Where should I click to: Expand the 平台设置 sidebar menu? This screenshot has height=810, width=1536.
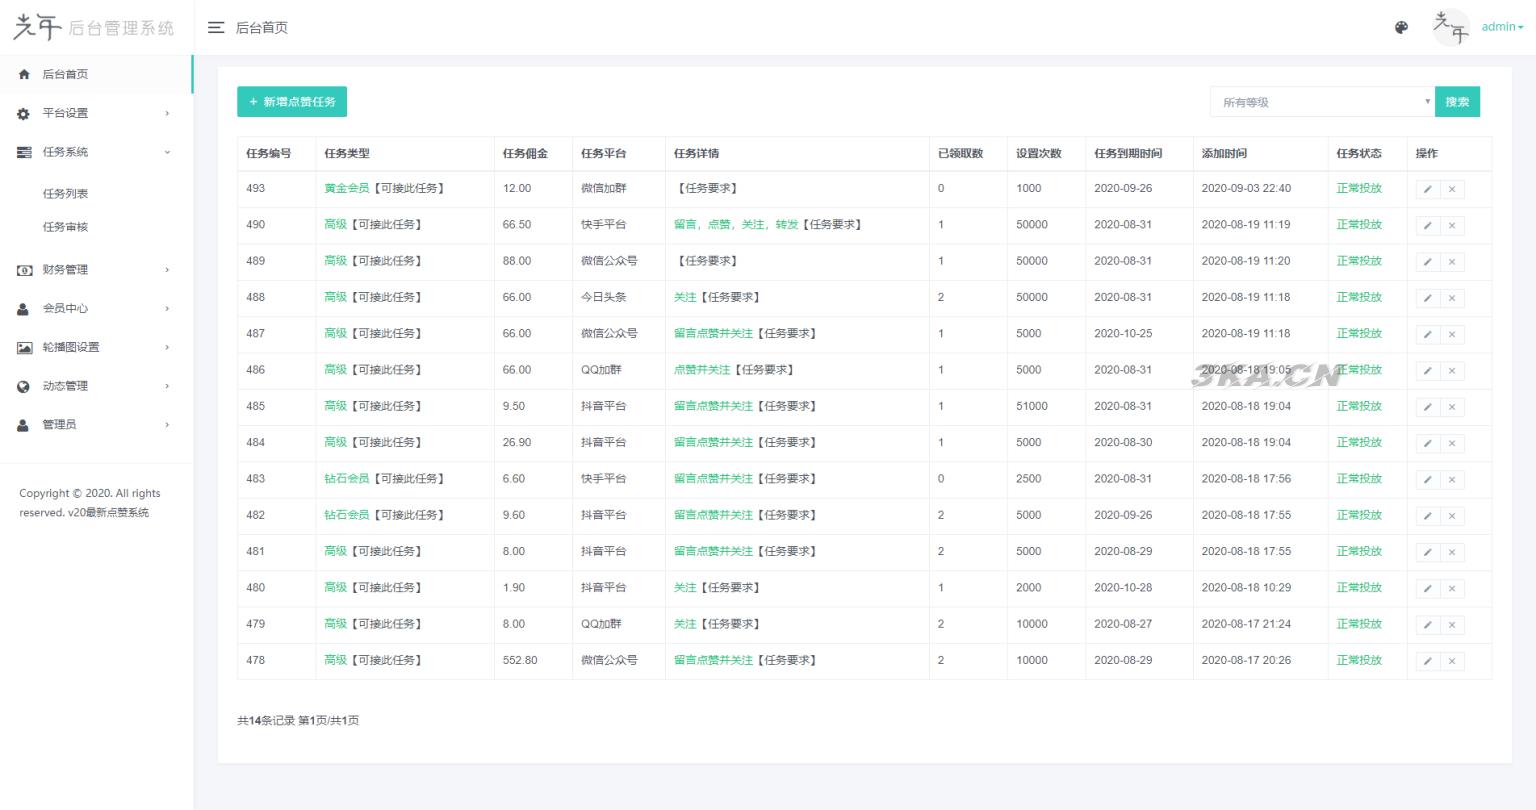tap(94, 113)
